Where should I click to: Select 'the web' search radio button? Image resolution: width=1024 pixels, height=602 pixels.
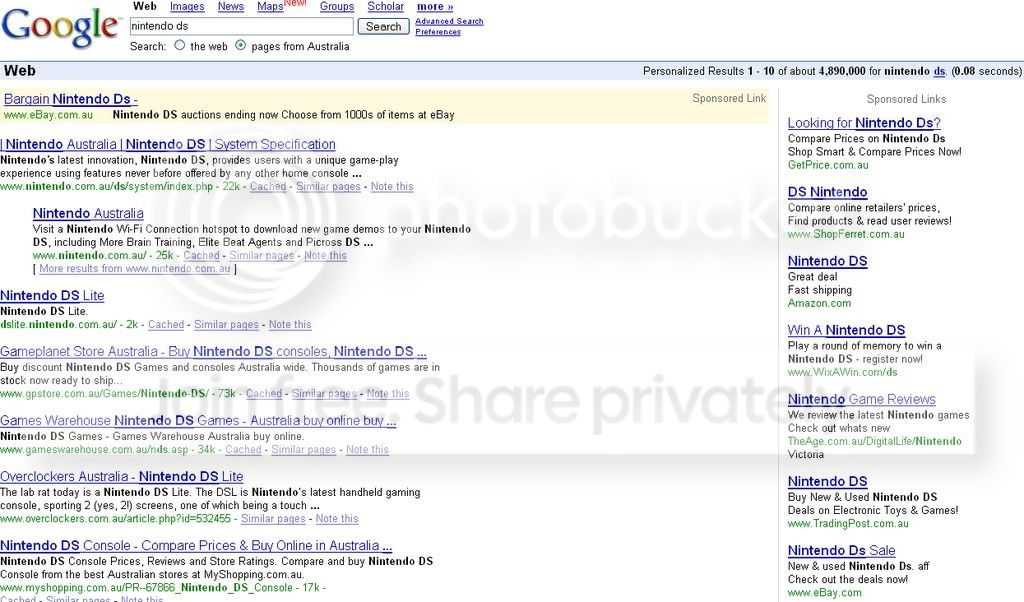point(180,46)
